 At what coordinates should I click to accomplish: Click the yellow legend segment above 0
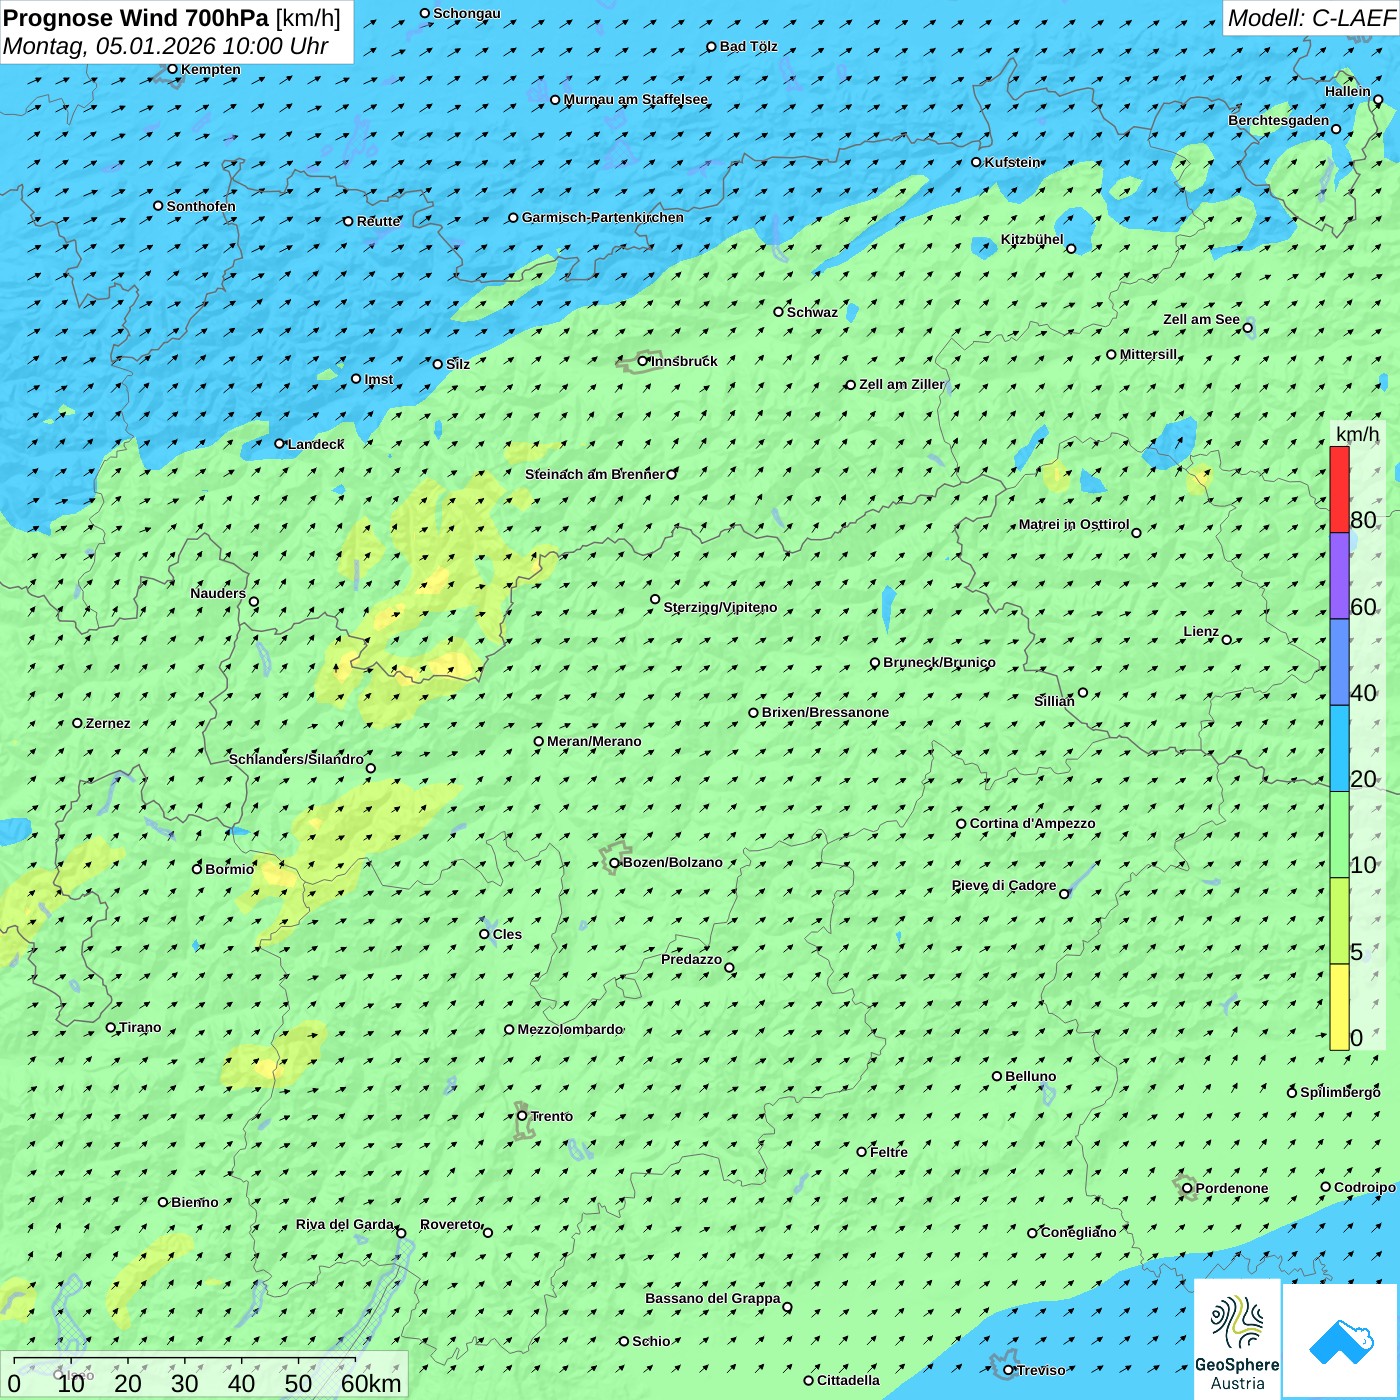tap(1339, 1006)
